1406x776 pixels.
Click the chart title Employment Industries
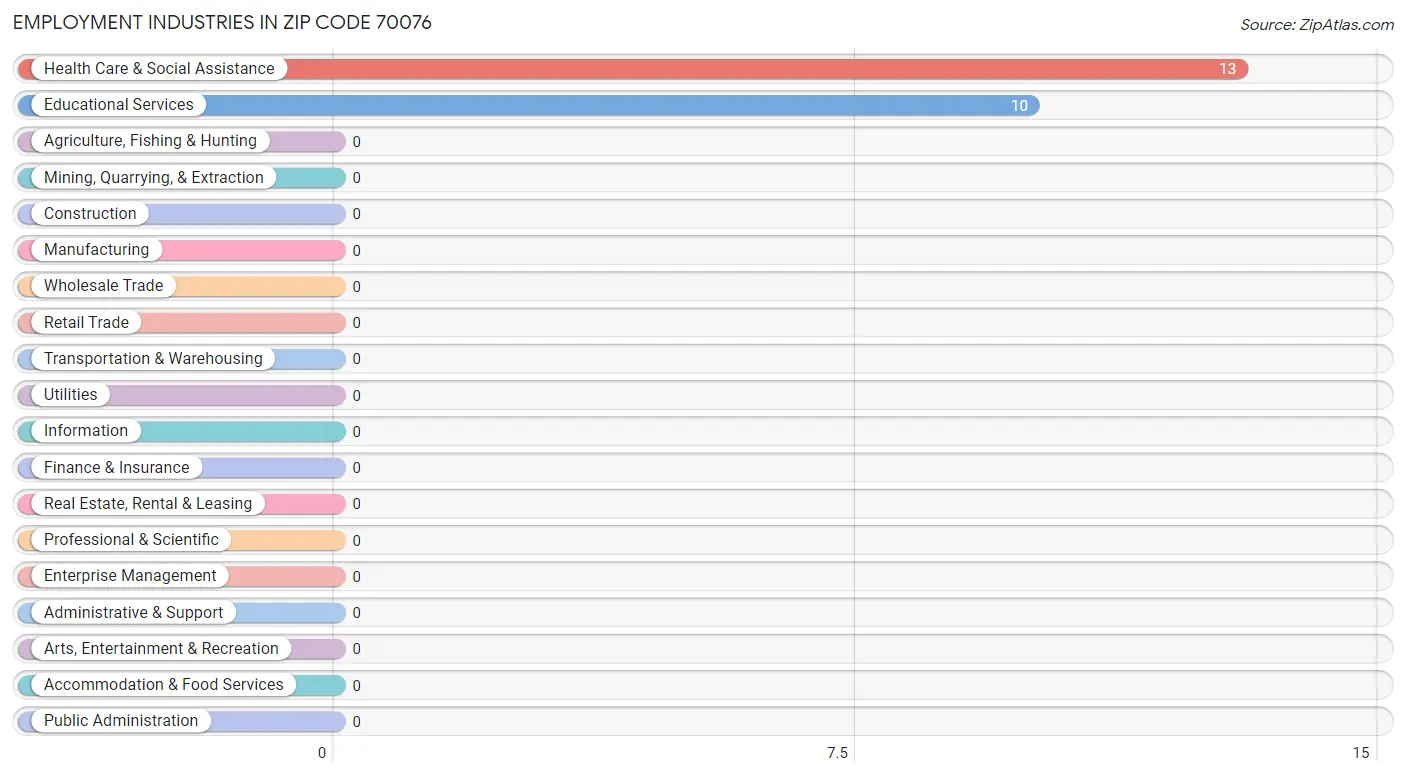(222, 22)
